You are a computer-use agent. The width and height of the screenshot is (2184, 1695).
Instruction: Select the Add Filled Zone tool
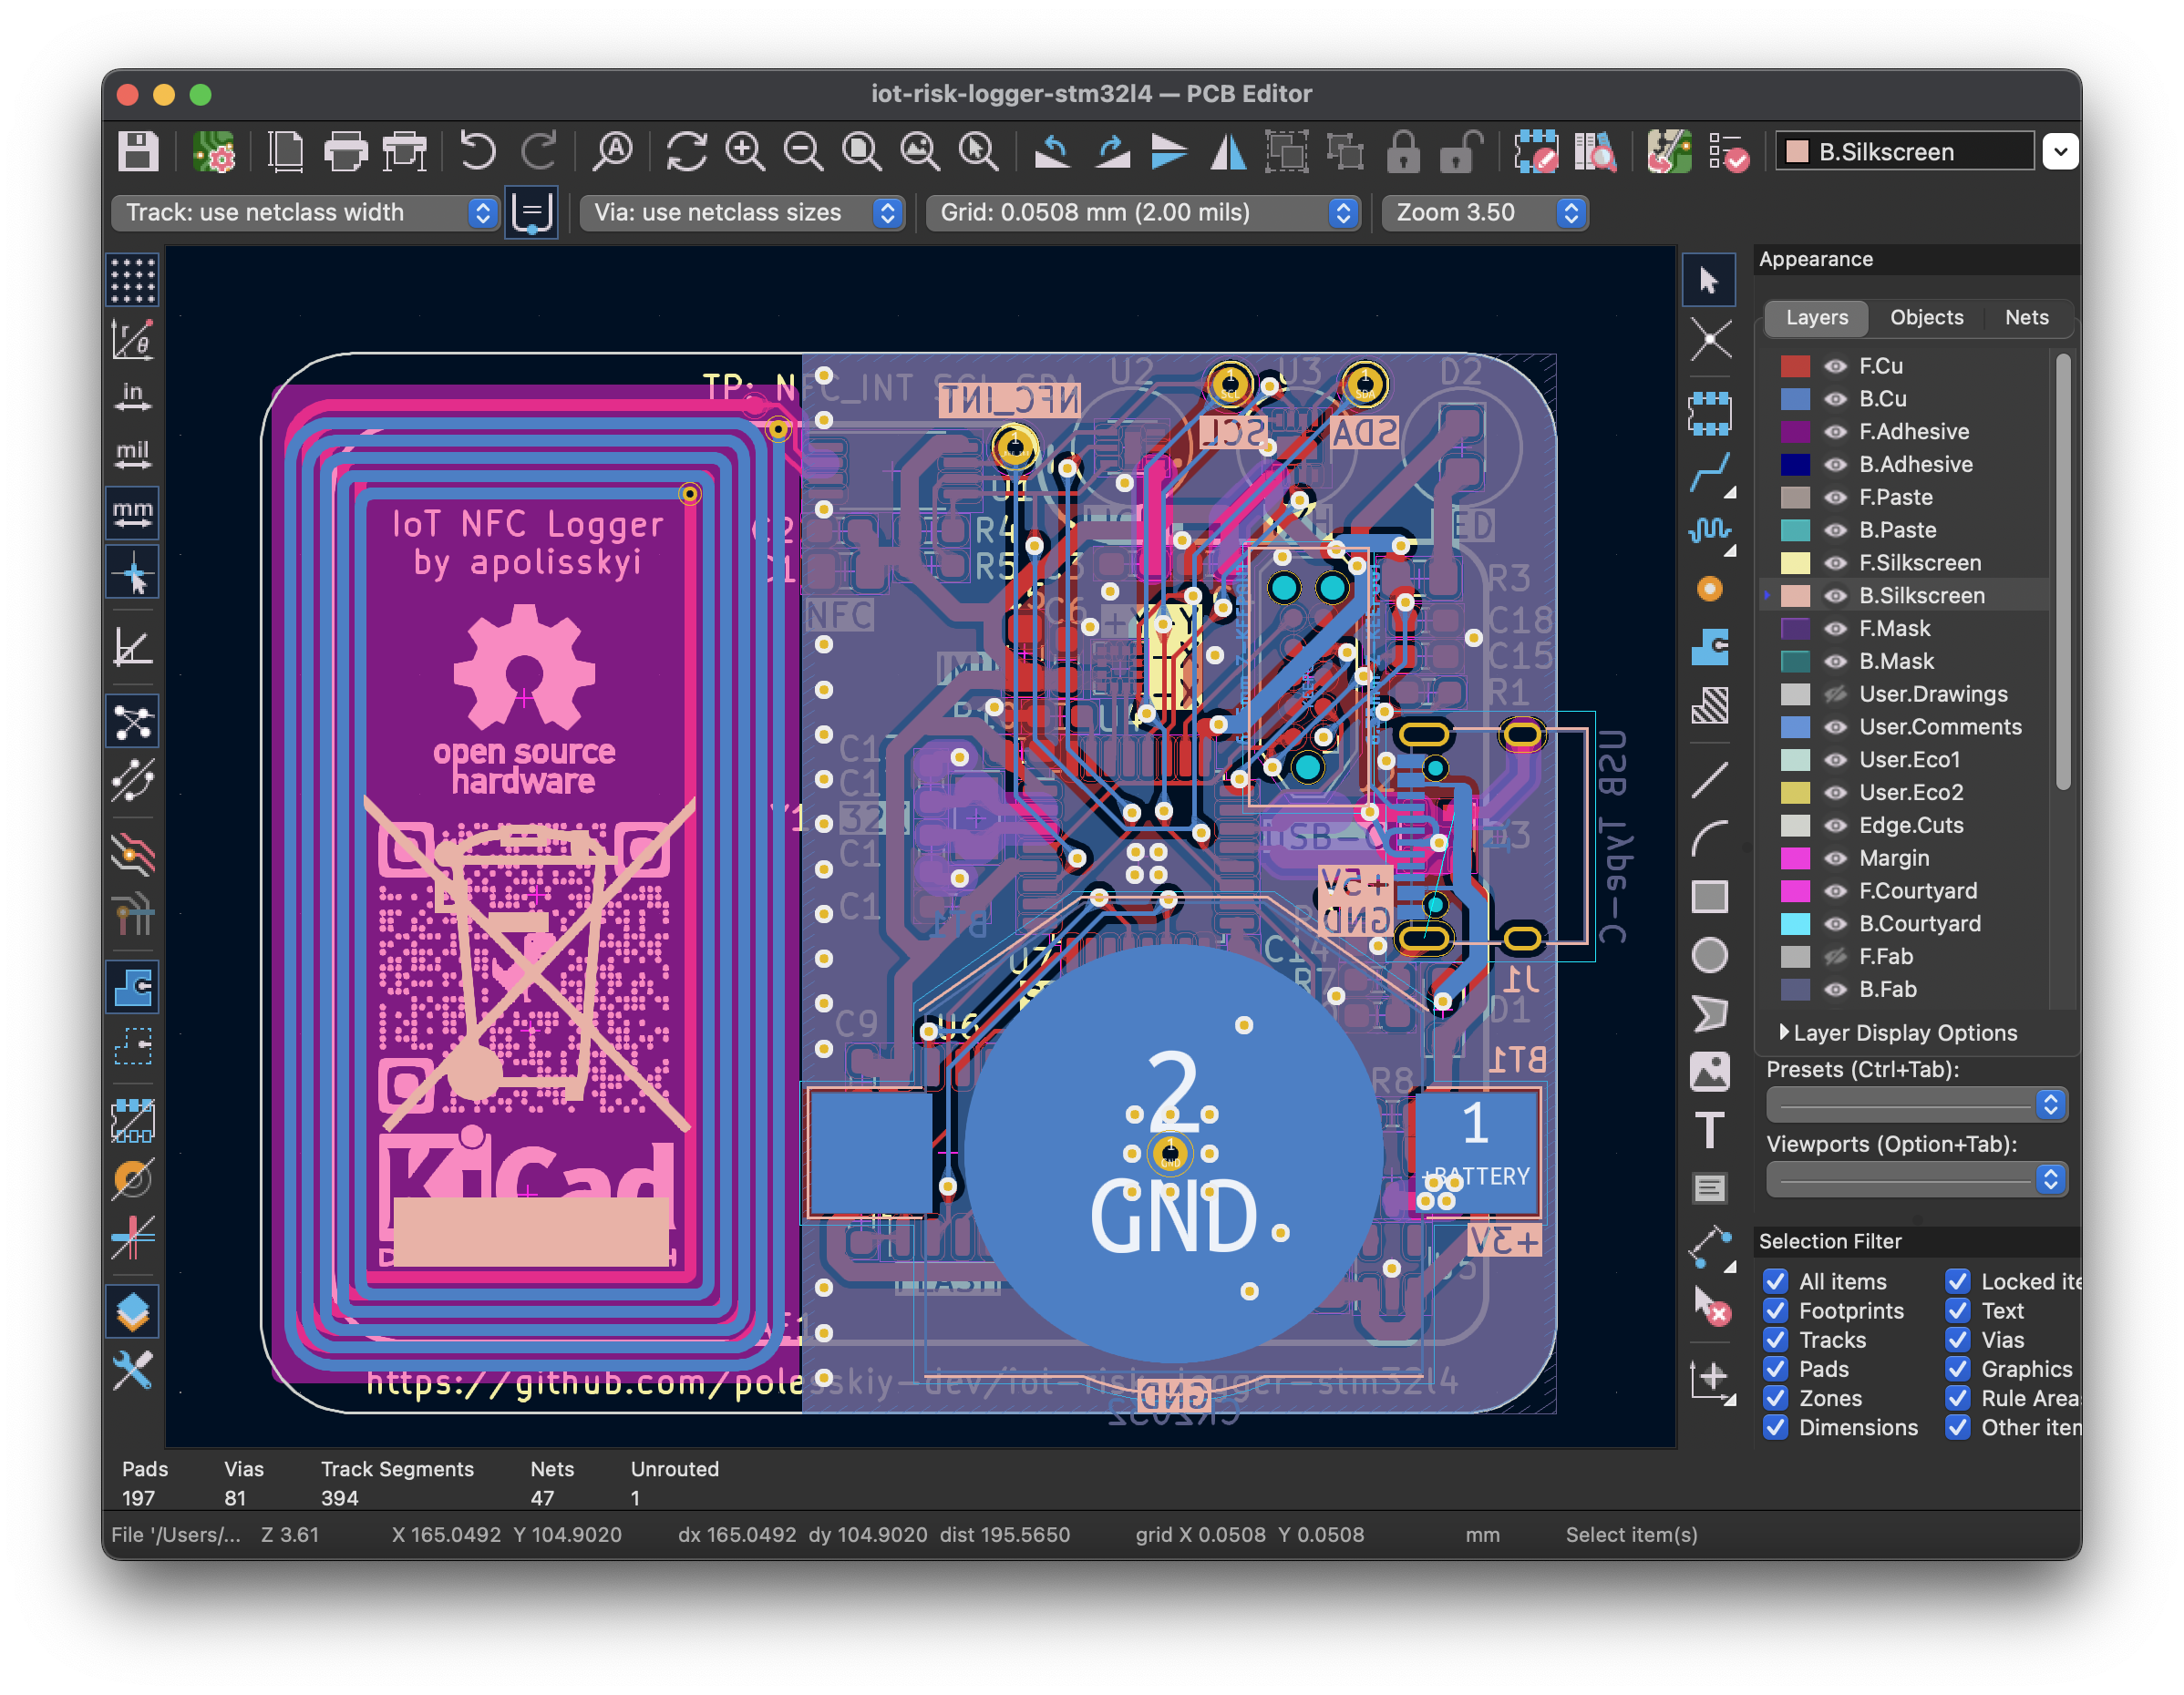(x=1710, y=648)
